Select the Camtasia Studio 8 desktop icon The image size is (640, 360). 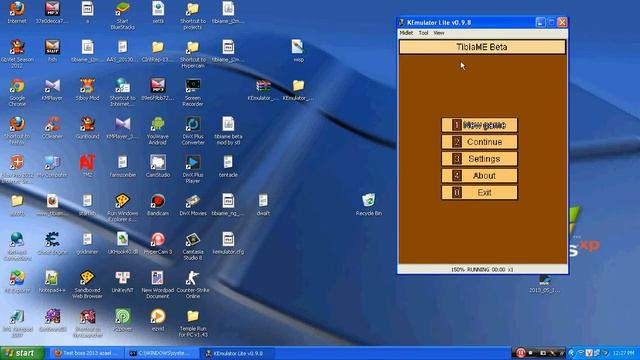pos(193,246)
